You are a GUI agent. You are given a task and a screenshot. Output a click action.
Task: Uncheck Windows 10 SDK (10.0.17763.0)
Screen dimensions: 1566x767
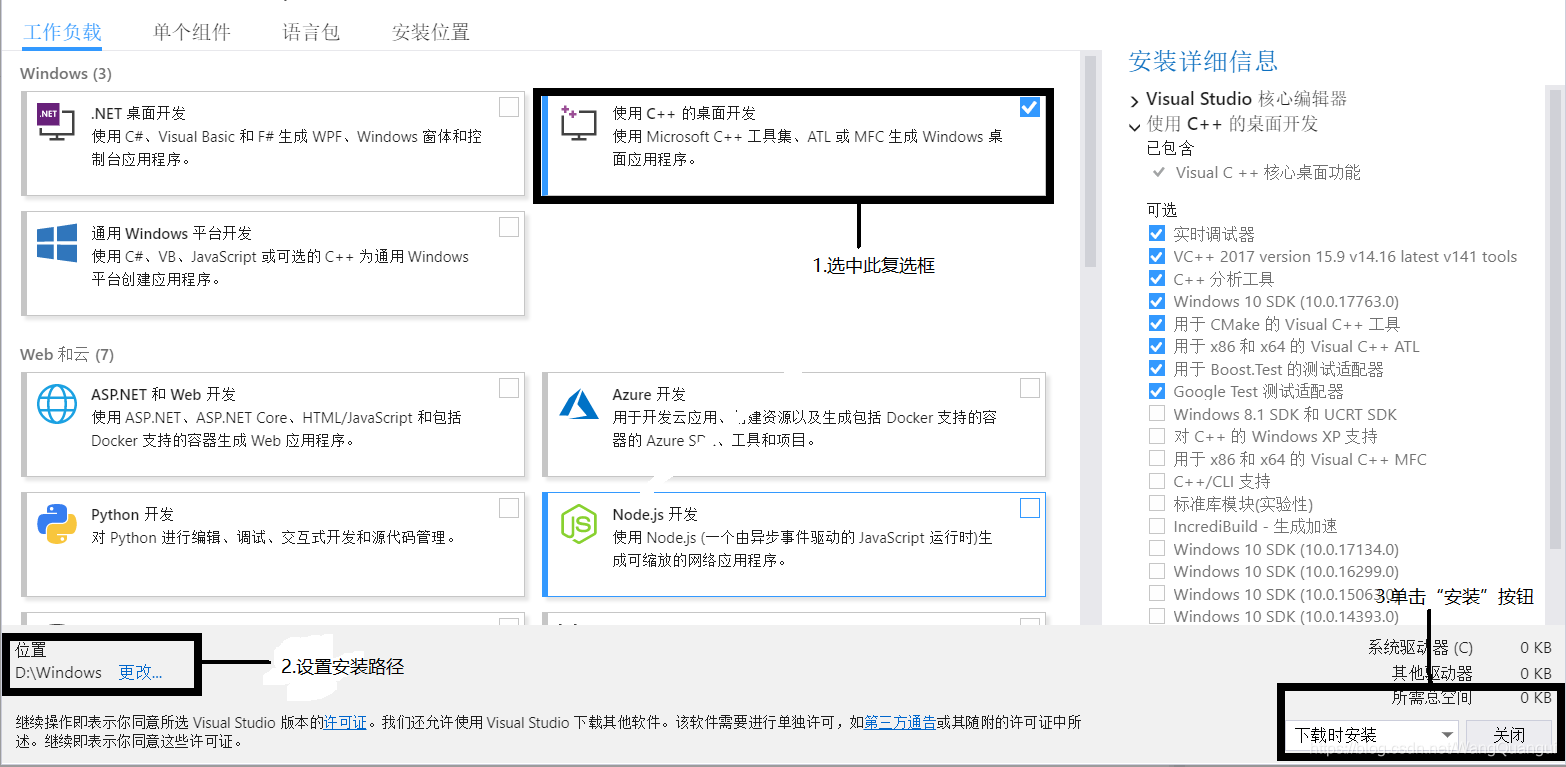pyautogui.click(x=1157, y=301)
